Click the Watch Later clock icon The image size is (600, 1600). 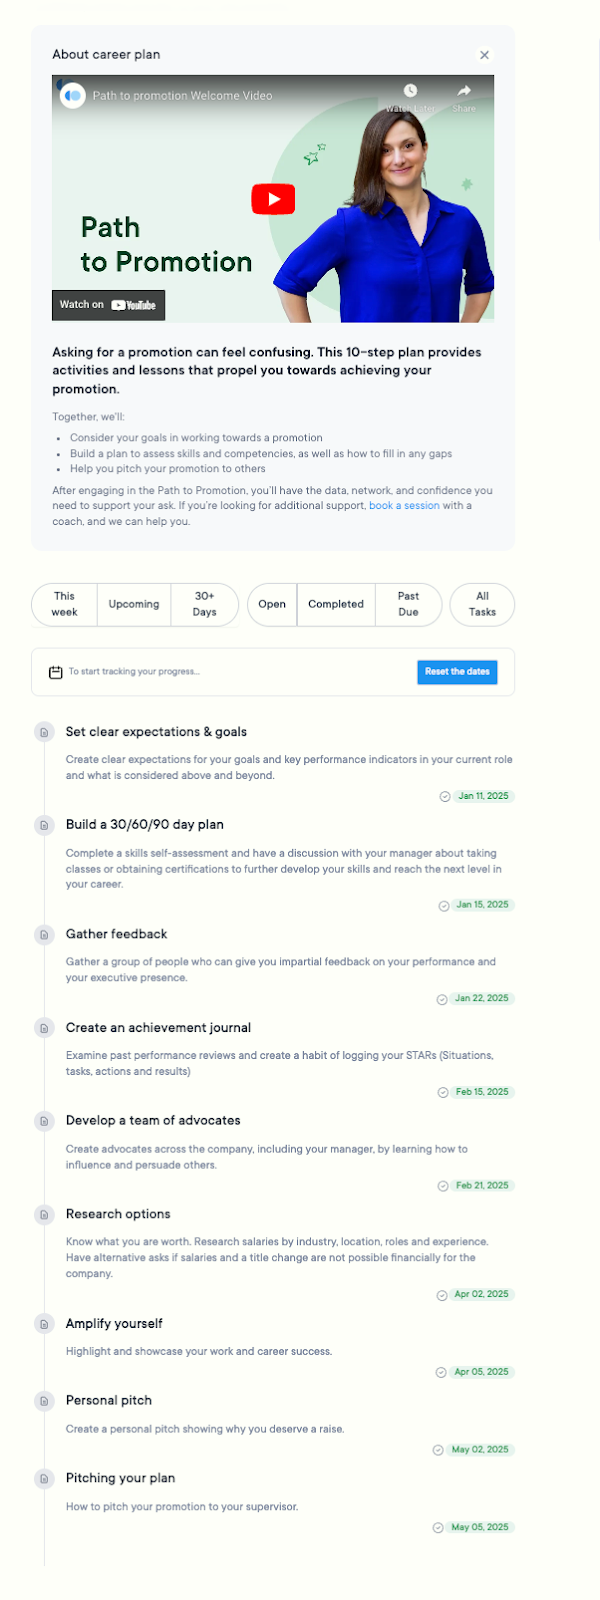410,91
